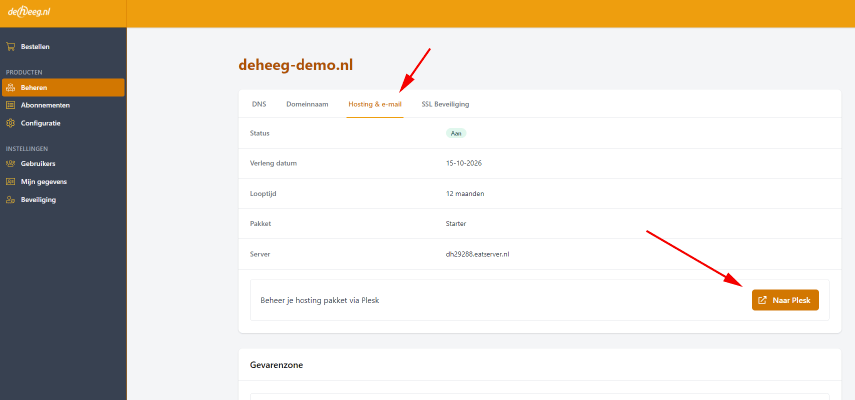This screenshot has height=400, width=855.
Task: Click the Beveiliging lock icon
Action: click(x=10, y=200)
